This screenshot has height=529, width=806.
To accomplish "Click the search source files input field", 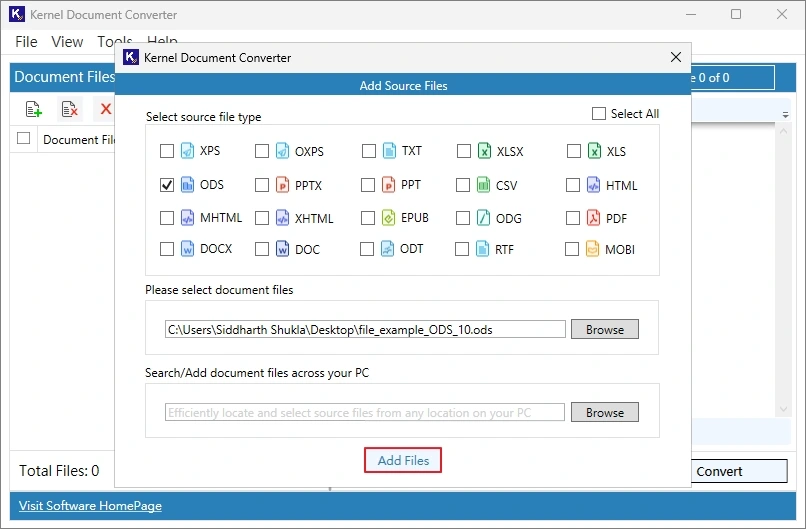I will (364, 412).
